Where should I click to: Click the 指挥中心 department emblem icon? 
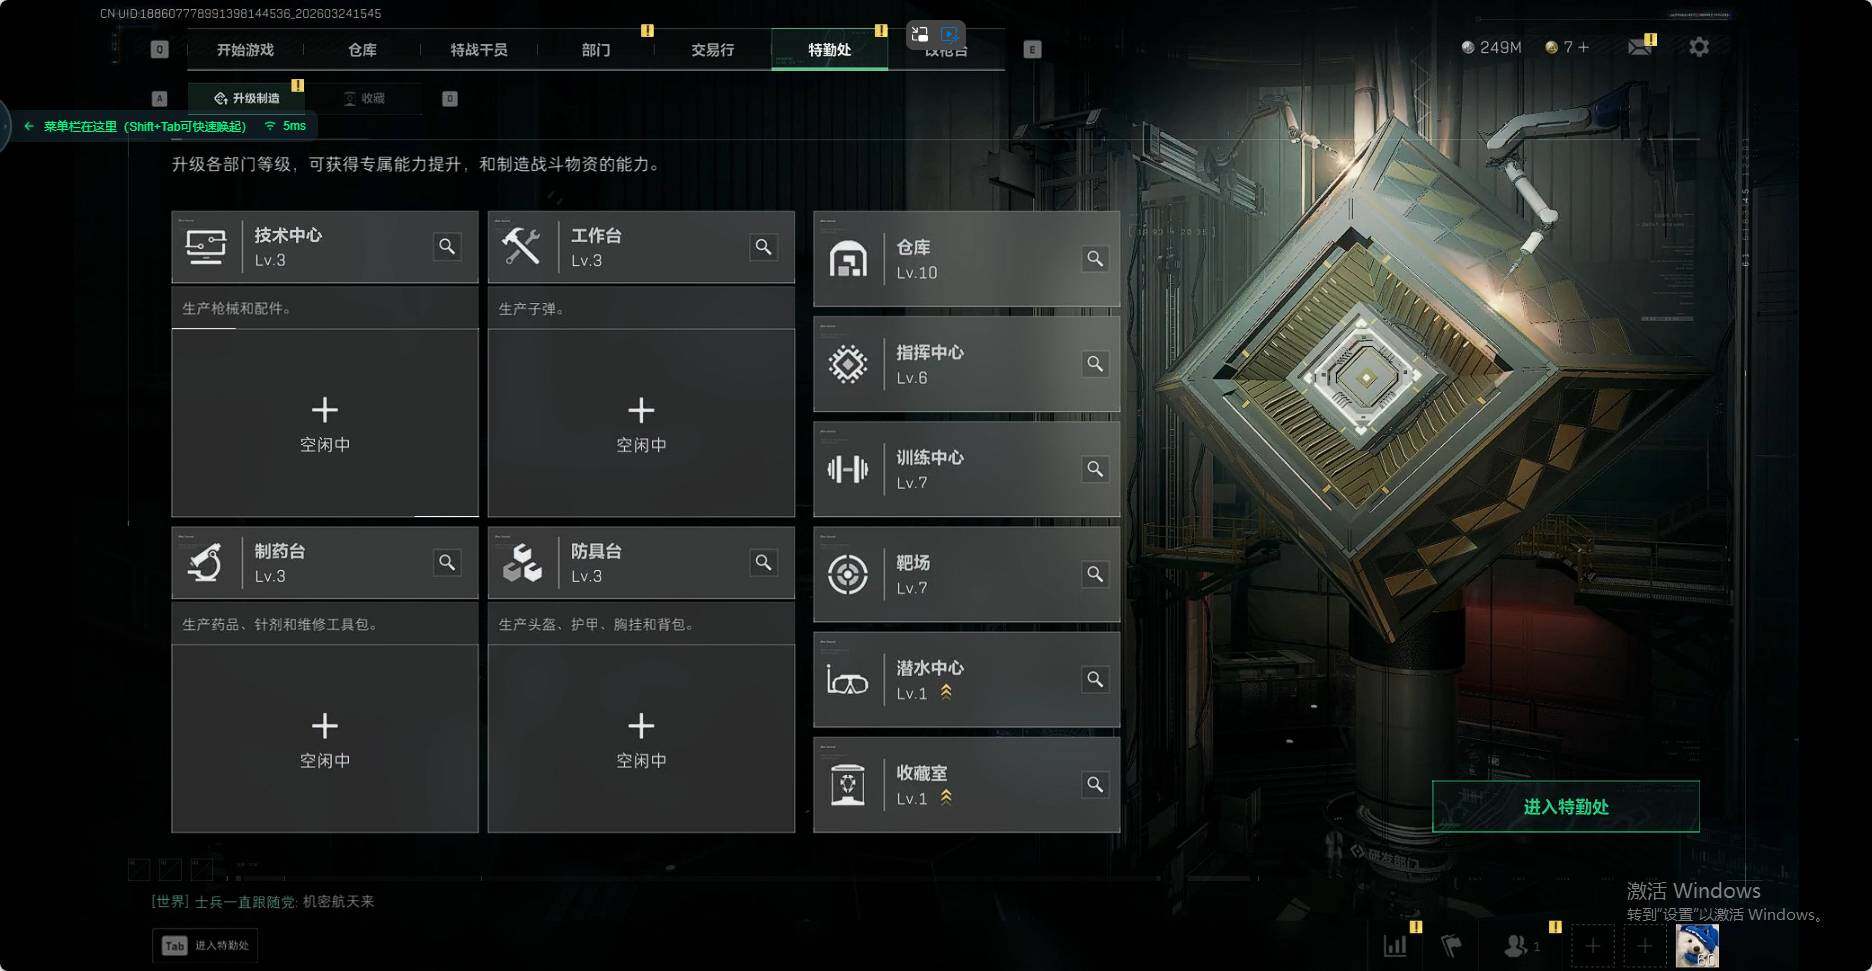pos(848,364)
